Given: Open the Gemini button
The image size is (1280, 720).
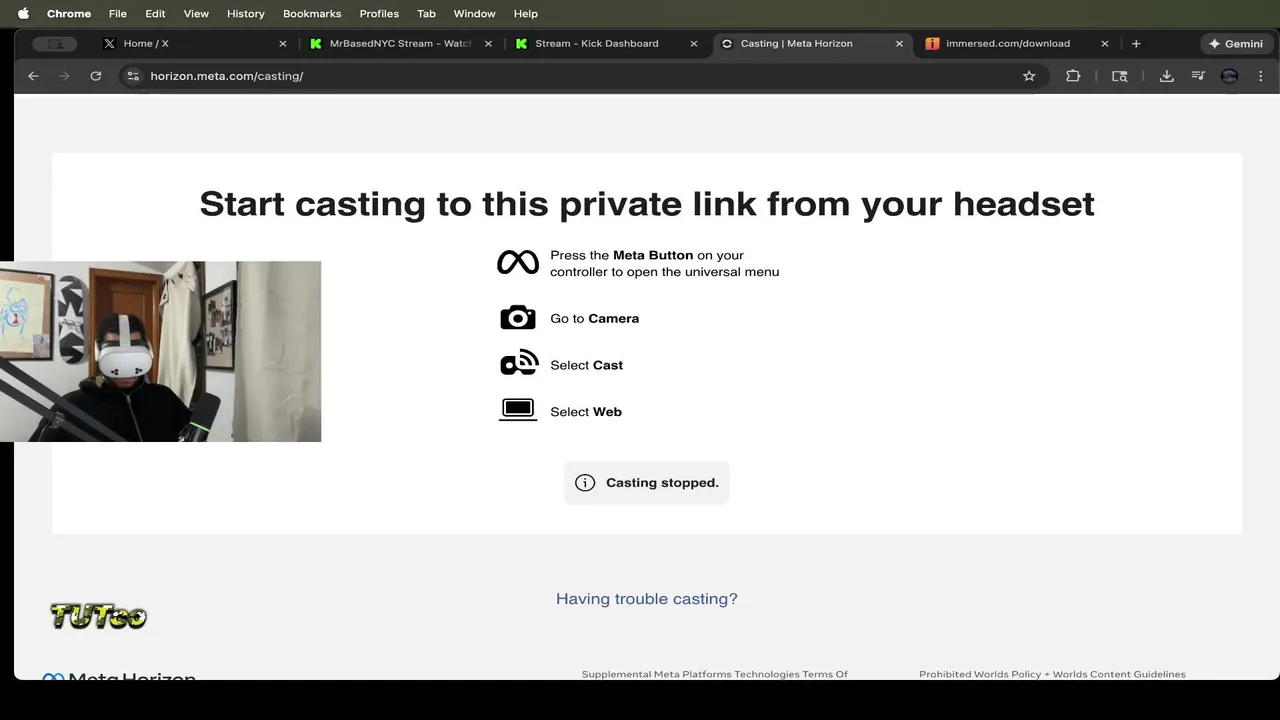Looking at the screenshot, I should coord(1236,44).
